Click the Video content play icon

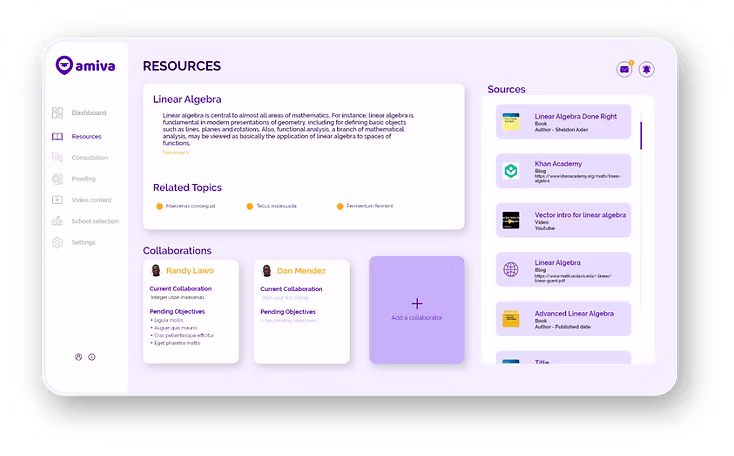pyautogui.click(x=57, y=200)
